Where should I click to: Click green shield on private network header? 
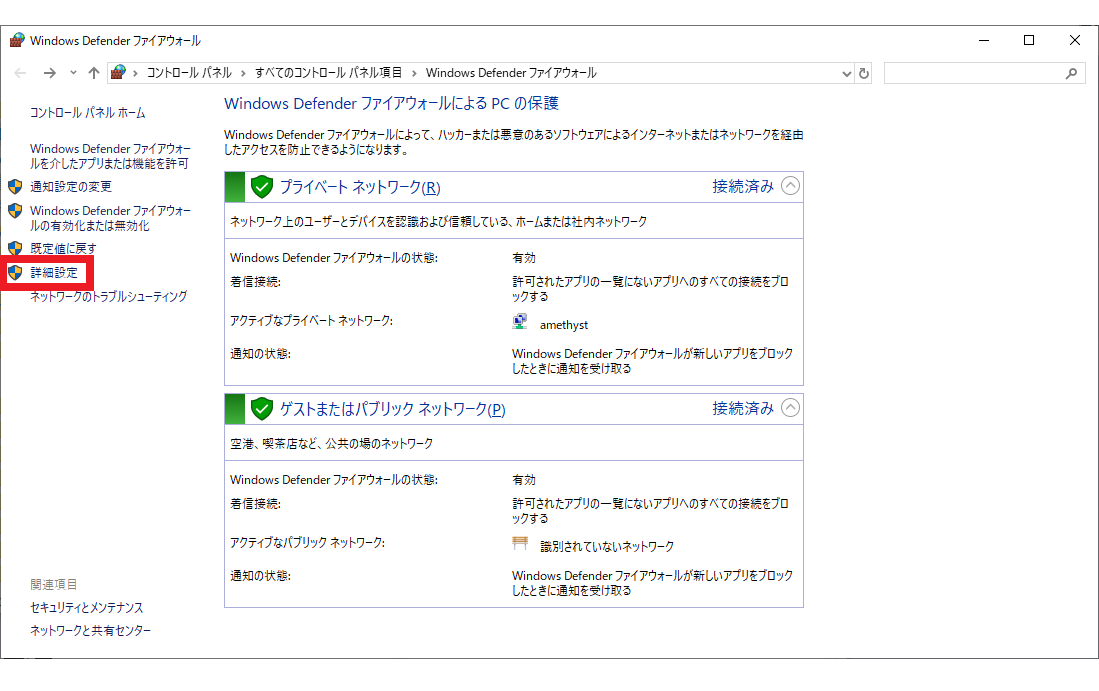262,187
